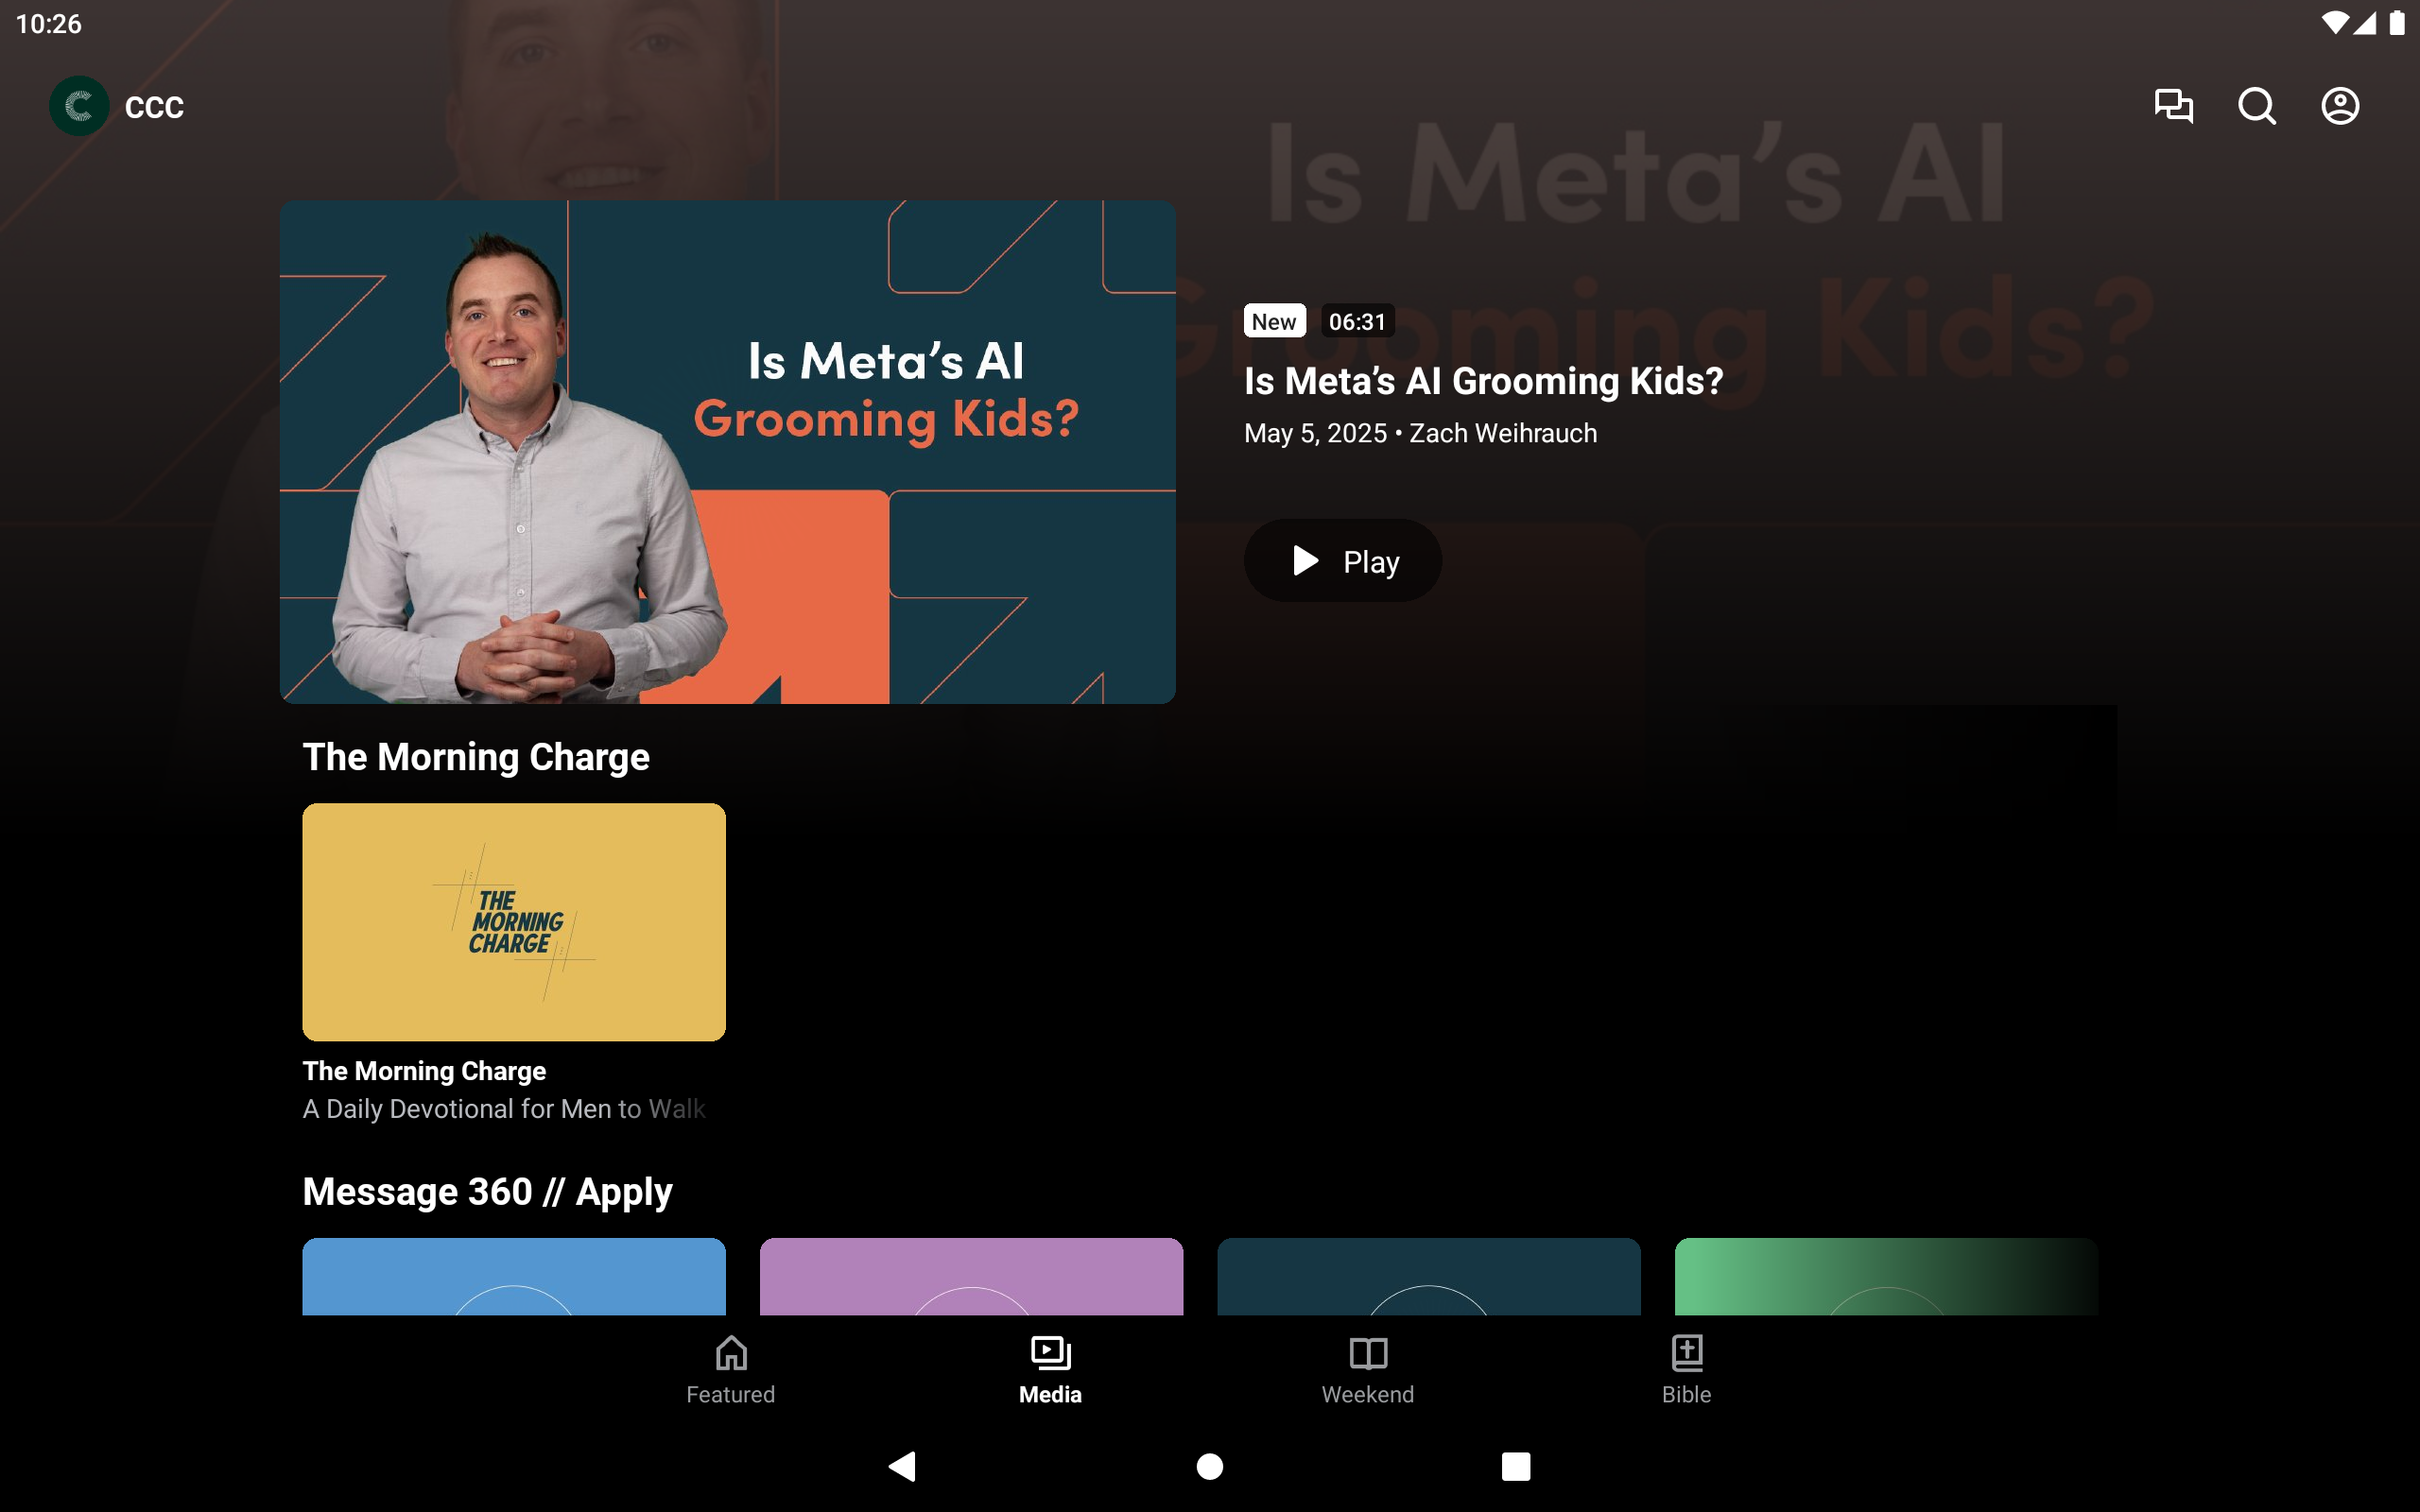Open the Bible icon in bottom navigation

click(x=1686, y=1355)
